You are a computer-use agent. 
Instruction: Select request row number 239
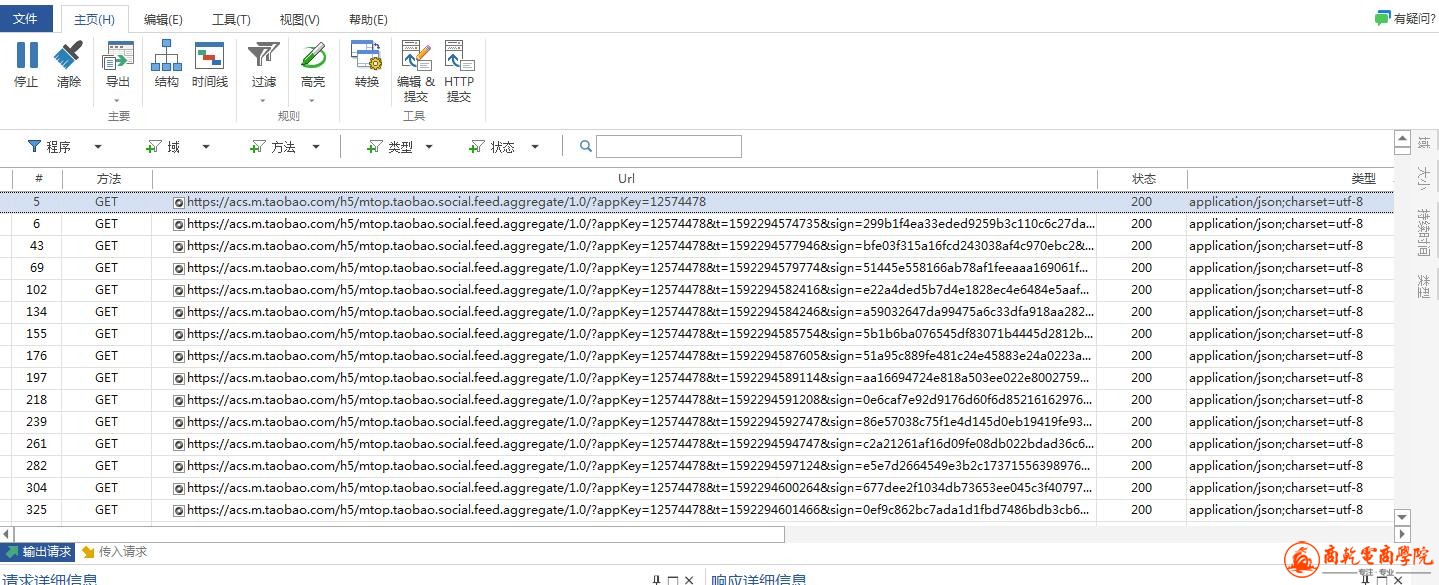696,422
